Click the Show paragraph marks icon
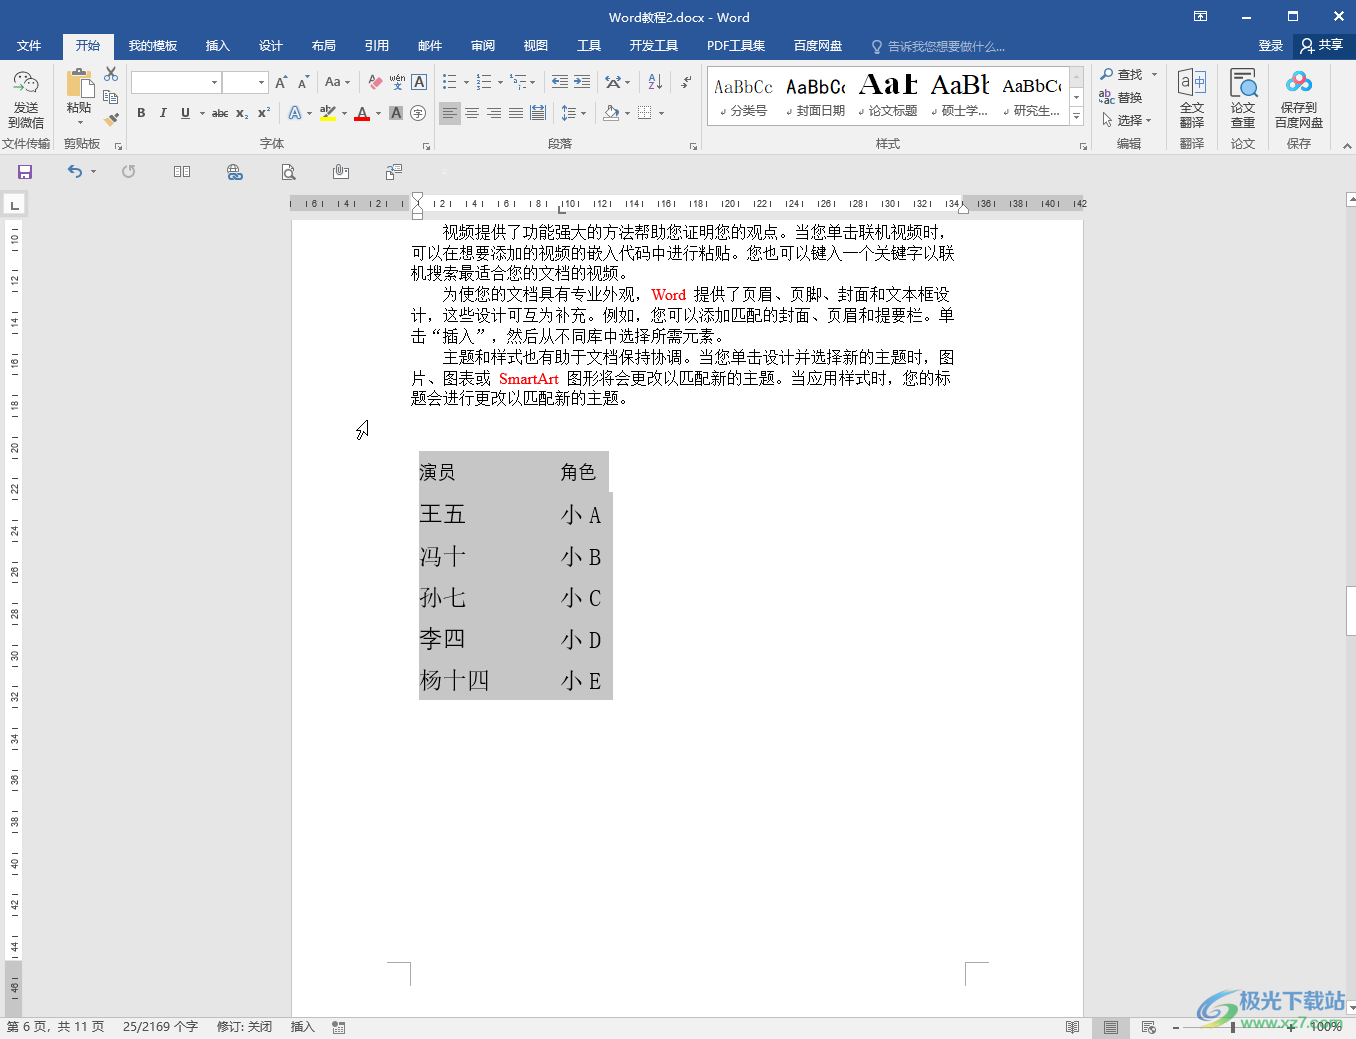 tap(686, 82)
